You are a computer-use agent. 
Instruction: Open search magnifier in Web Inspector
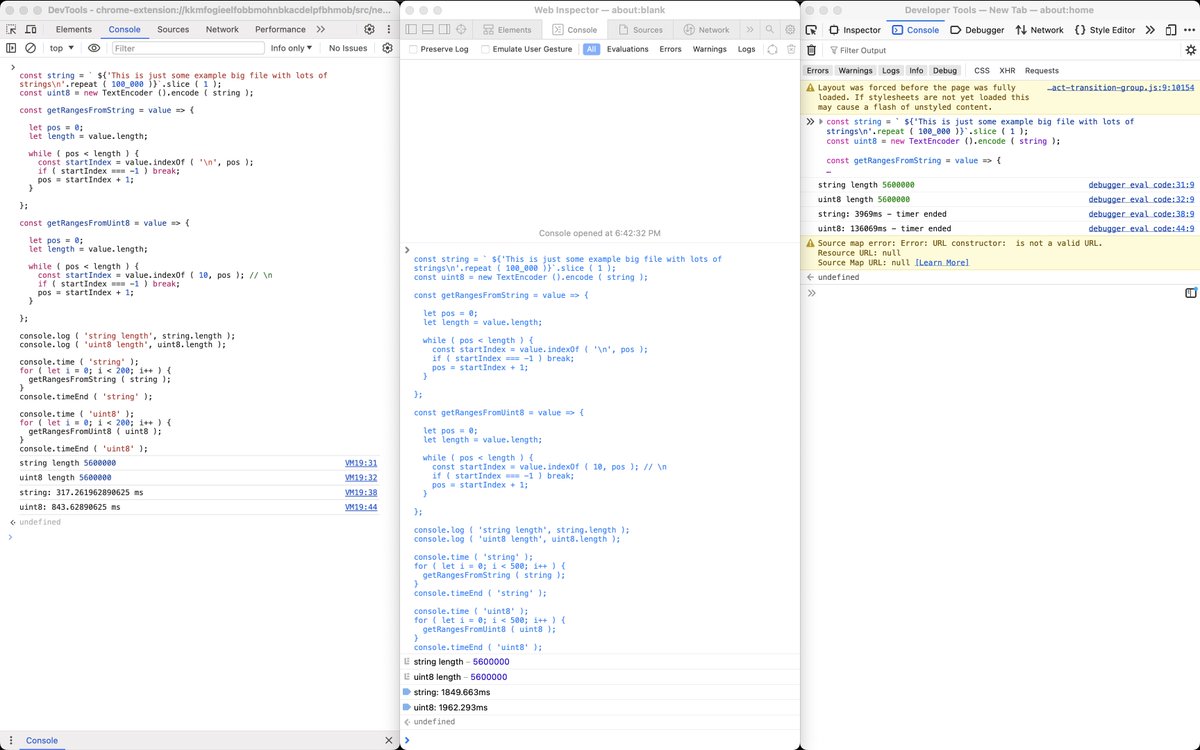[x=770, y=30]
